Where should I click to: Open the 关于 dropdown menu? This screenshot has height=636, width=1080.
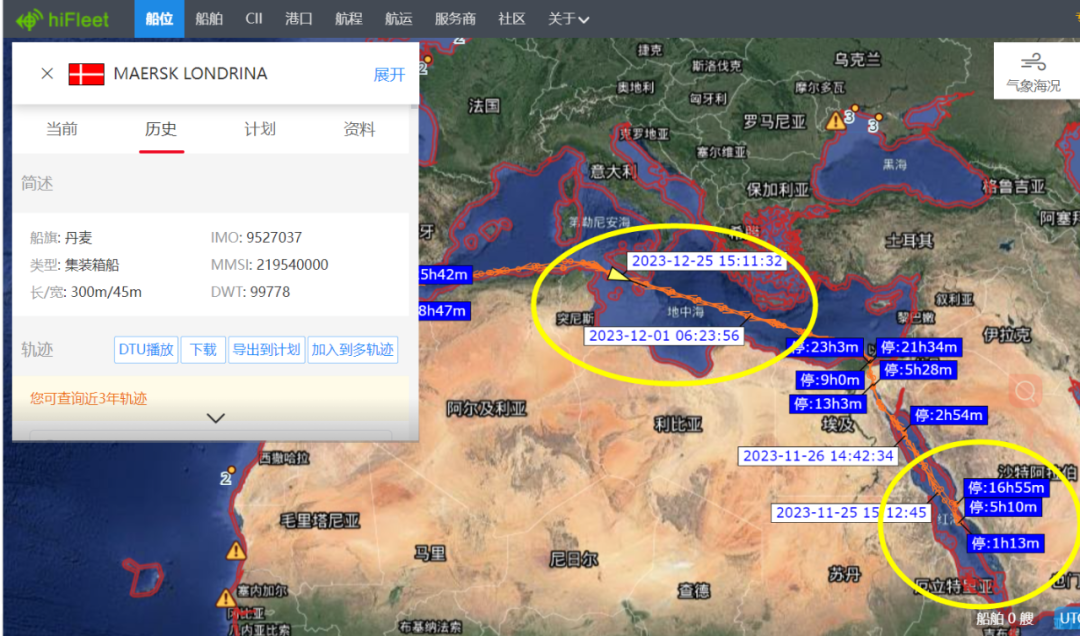pos(568,19)
